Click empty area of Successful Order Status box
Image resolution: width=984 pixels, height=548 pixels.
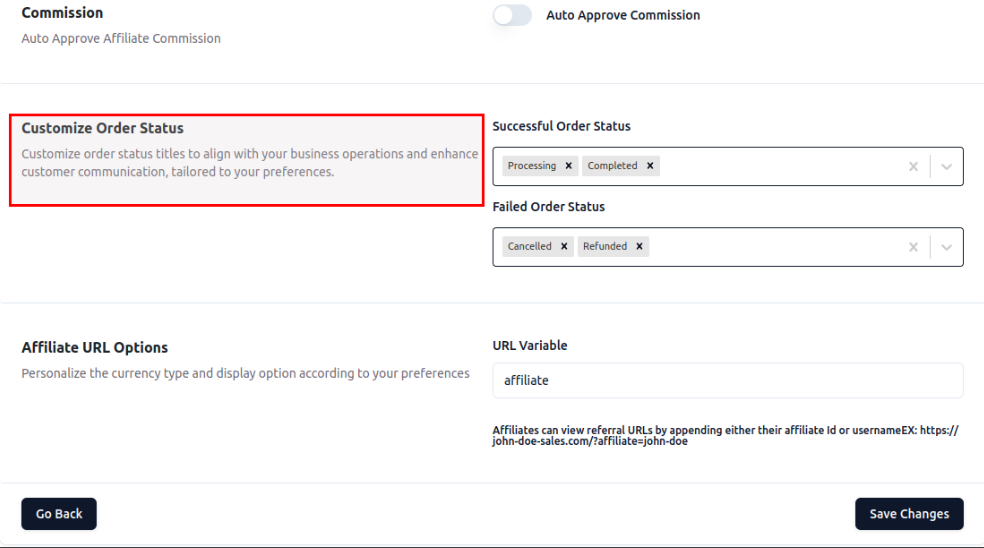(780, 167)
